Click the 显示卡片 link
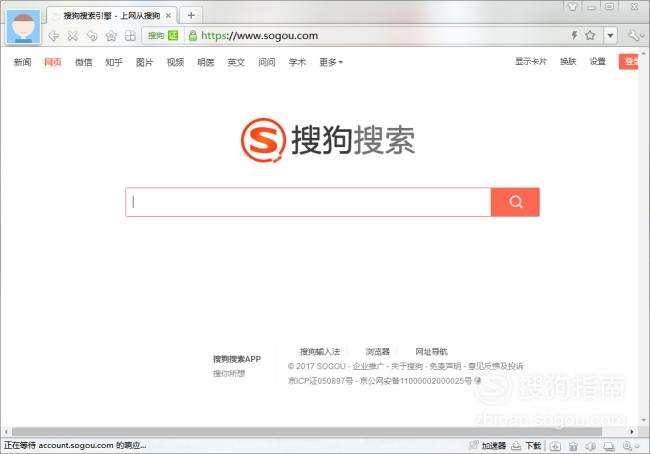Screen dimensions: 650x454 click(531, 61)
